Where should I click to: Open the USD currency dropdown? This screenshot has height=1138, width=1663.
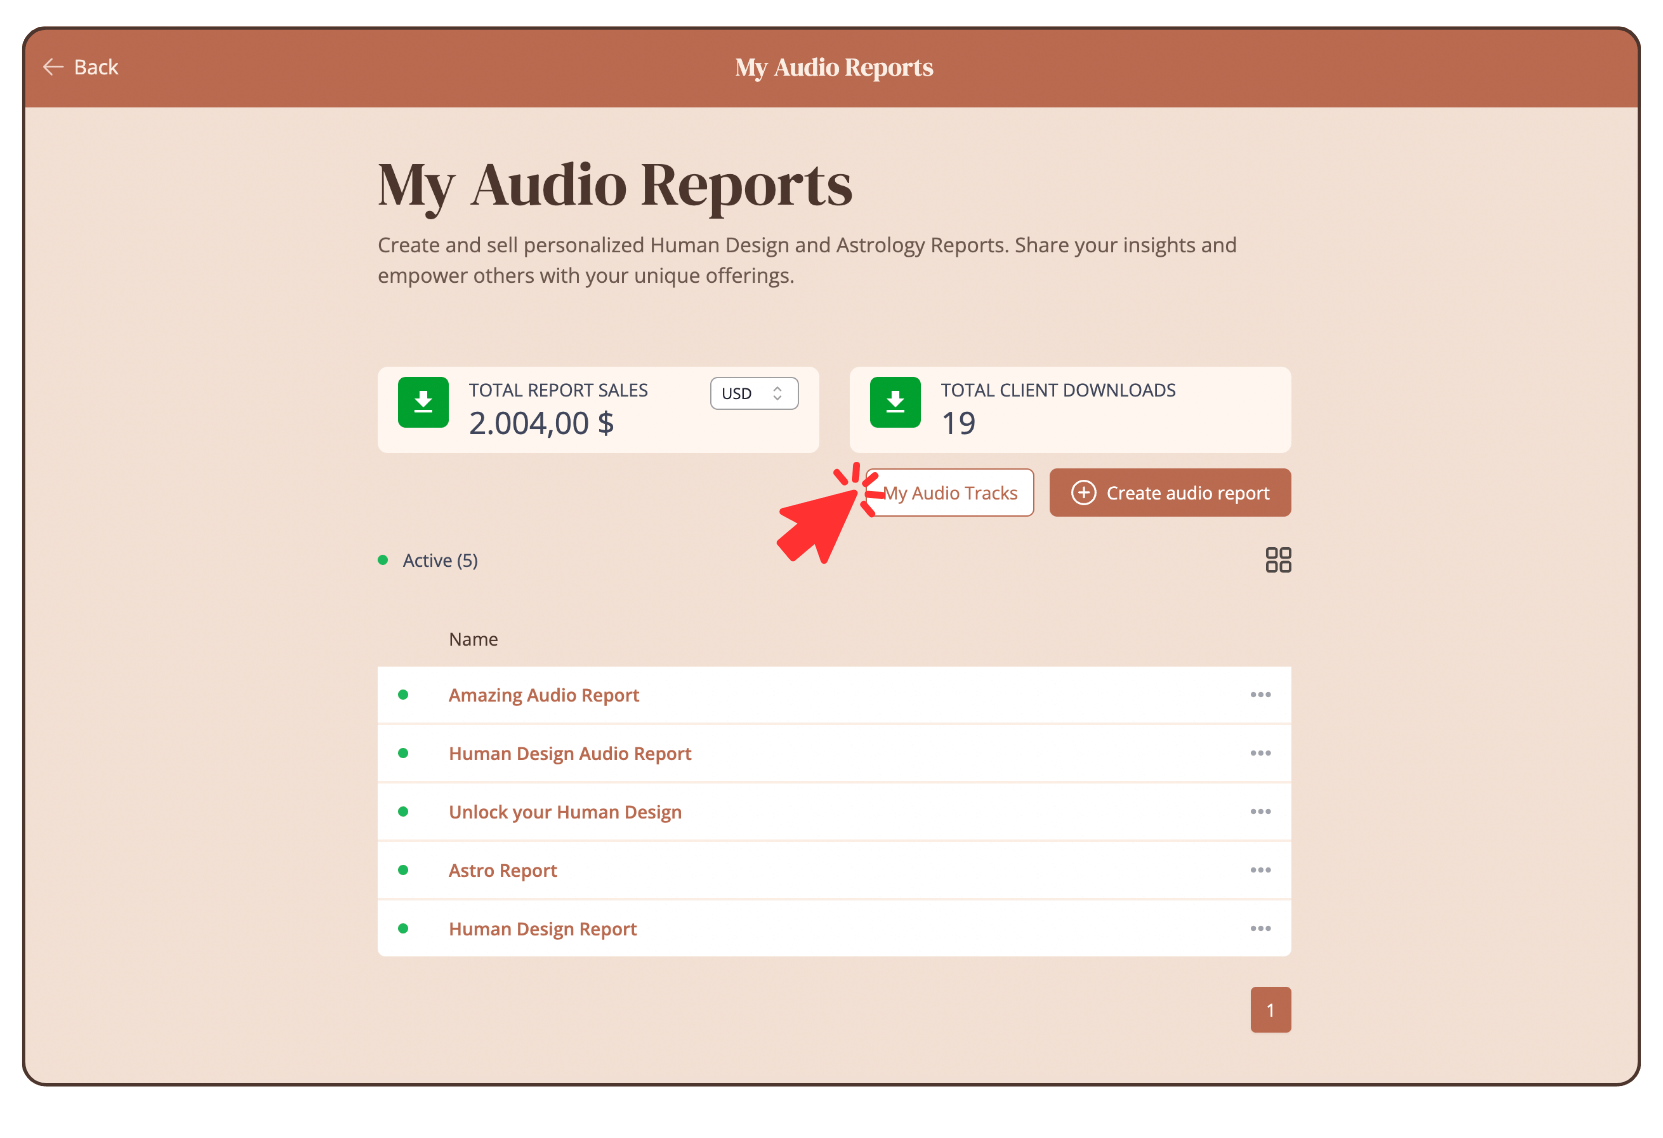pyautogui.click(x=754, y=394)
